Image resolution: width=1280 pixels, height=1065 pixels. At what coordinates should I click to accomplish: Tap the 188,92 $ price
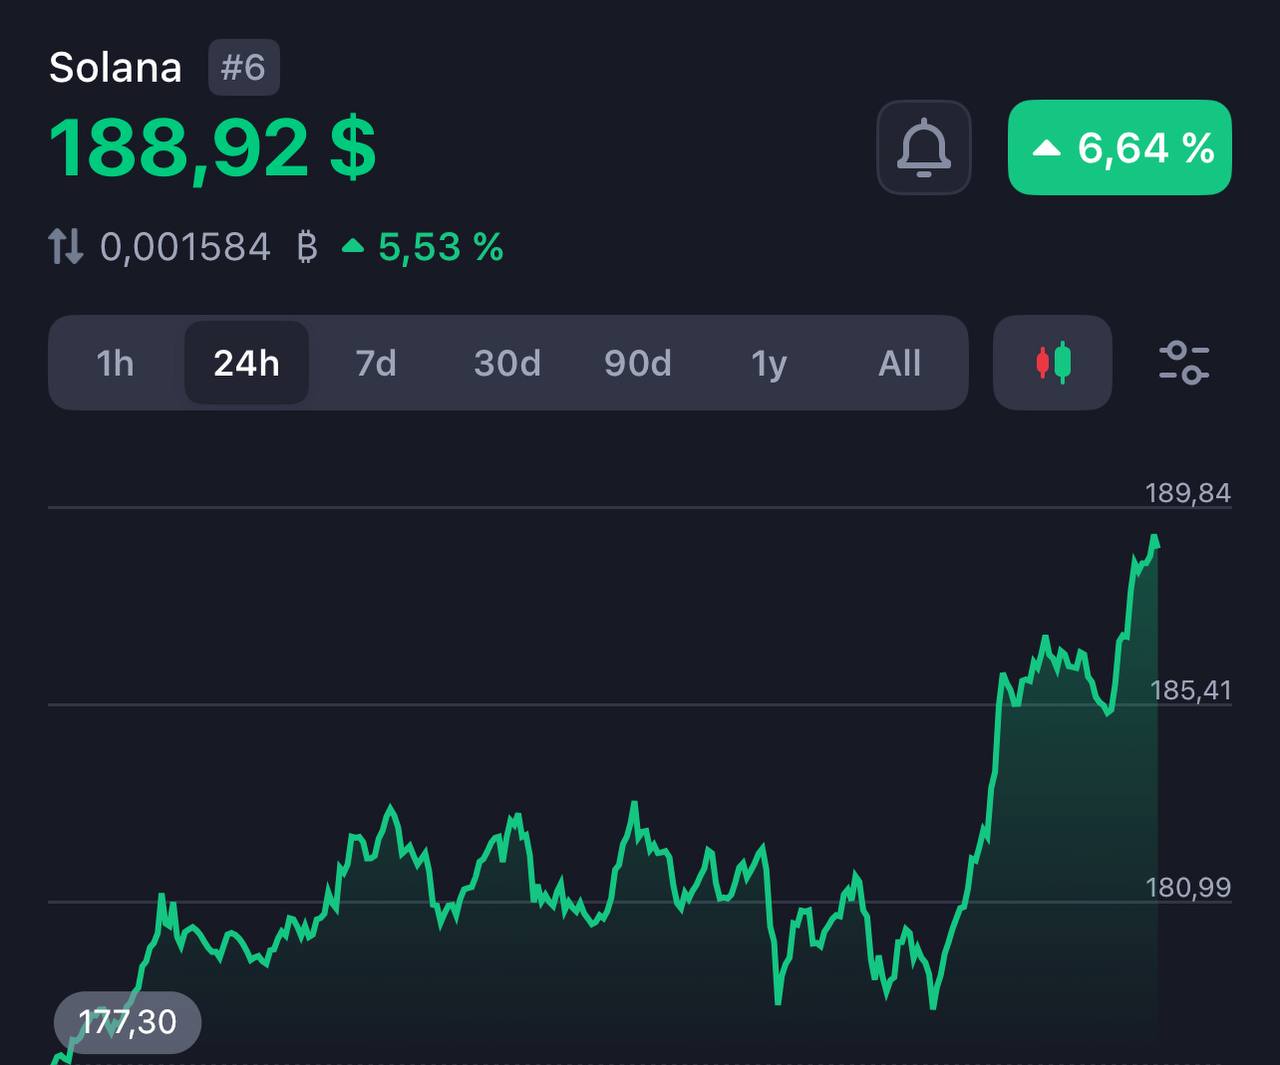tap(213, 148)
